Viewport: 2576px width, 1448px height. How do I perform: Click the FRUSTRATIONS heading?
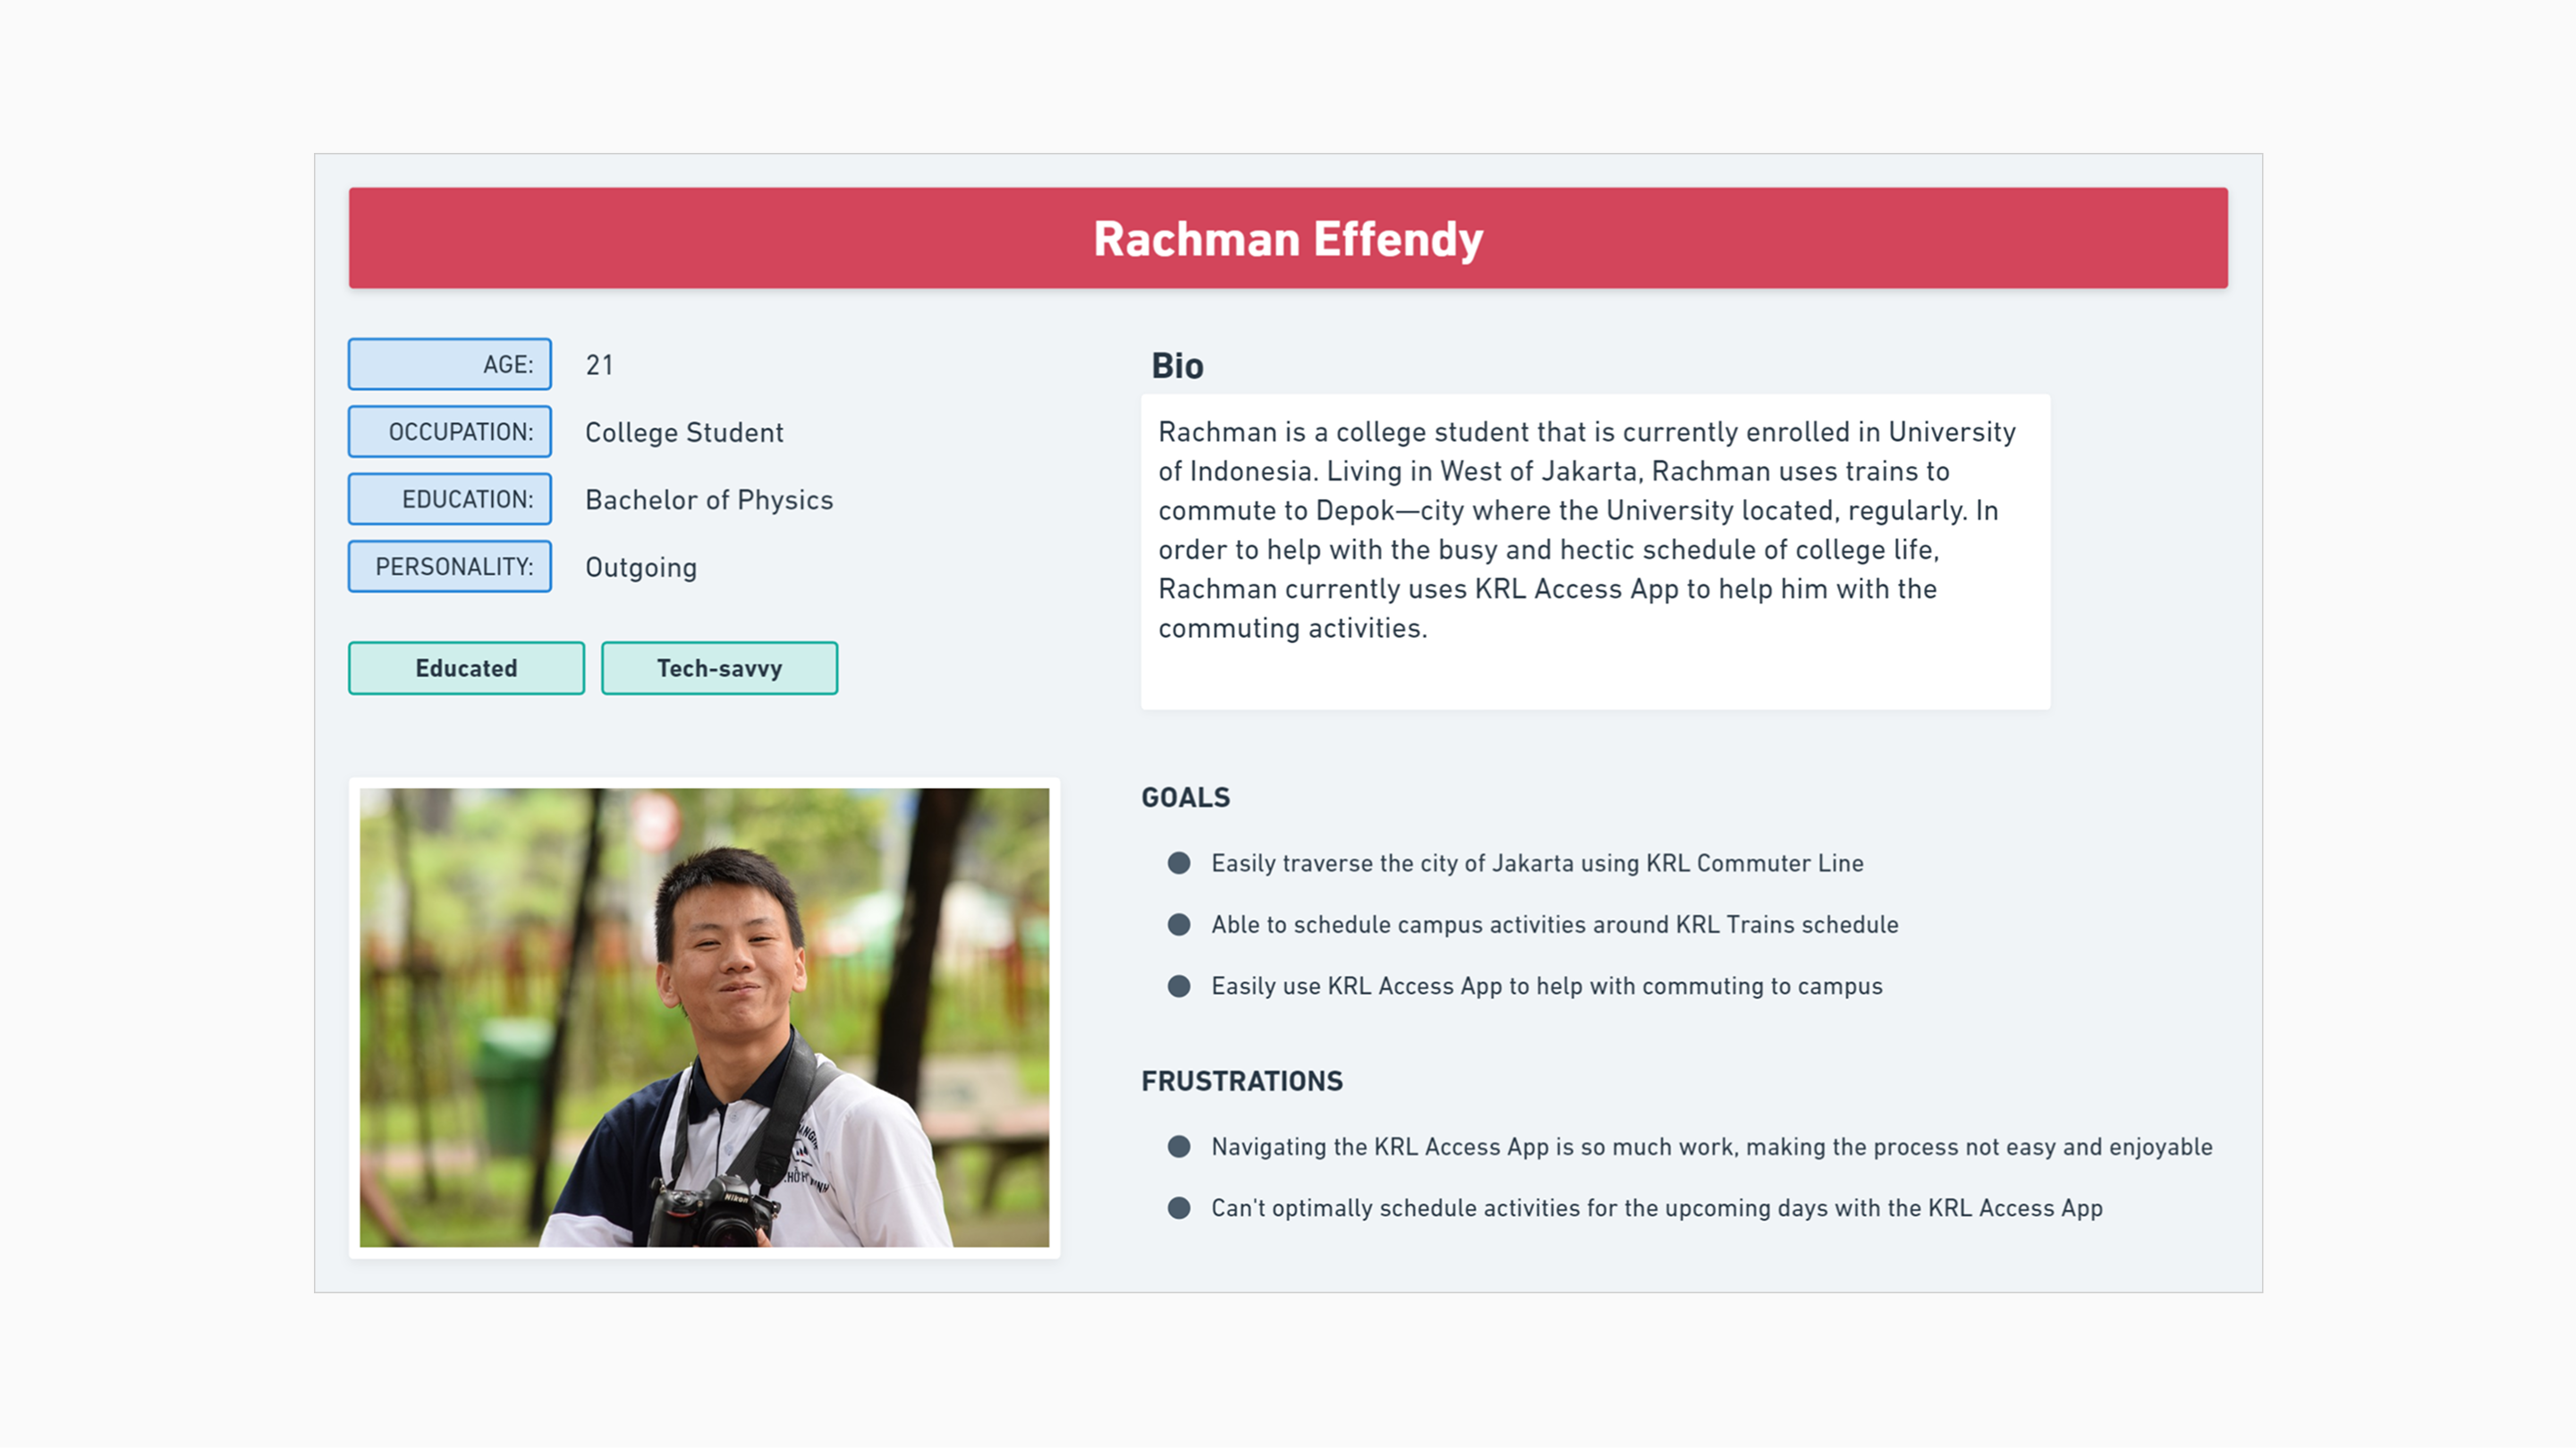pos(1241,1081)
